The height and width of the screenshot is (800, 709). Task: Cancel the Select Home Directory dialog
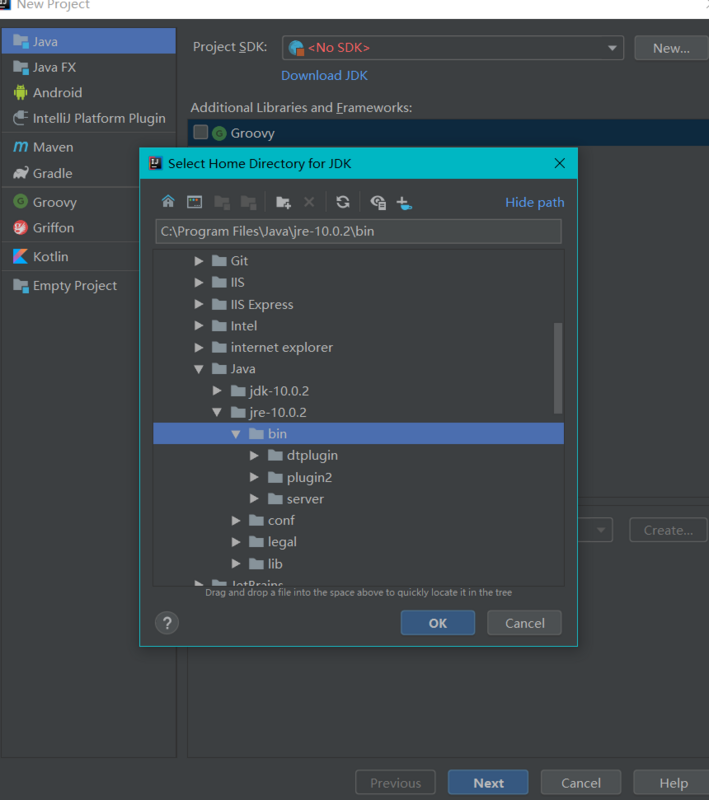pyautogui.click(x=524, y=622)
